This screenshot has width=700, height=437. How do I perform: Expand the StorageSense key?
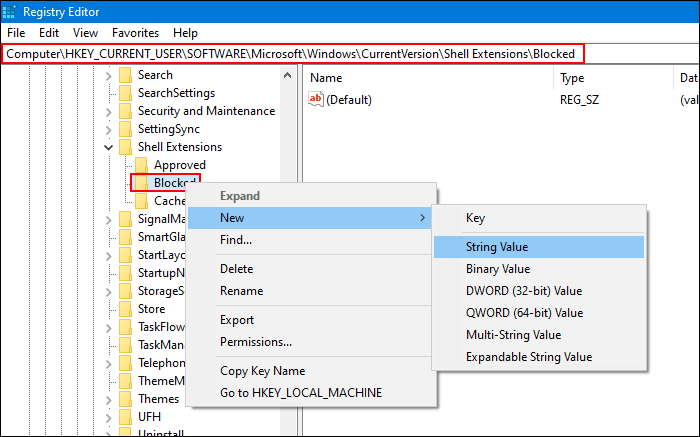coord(108,292)
